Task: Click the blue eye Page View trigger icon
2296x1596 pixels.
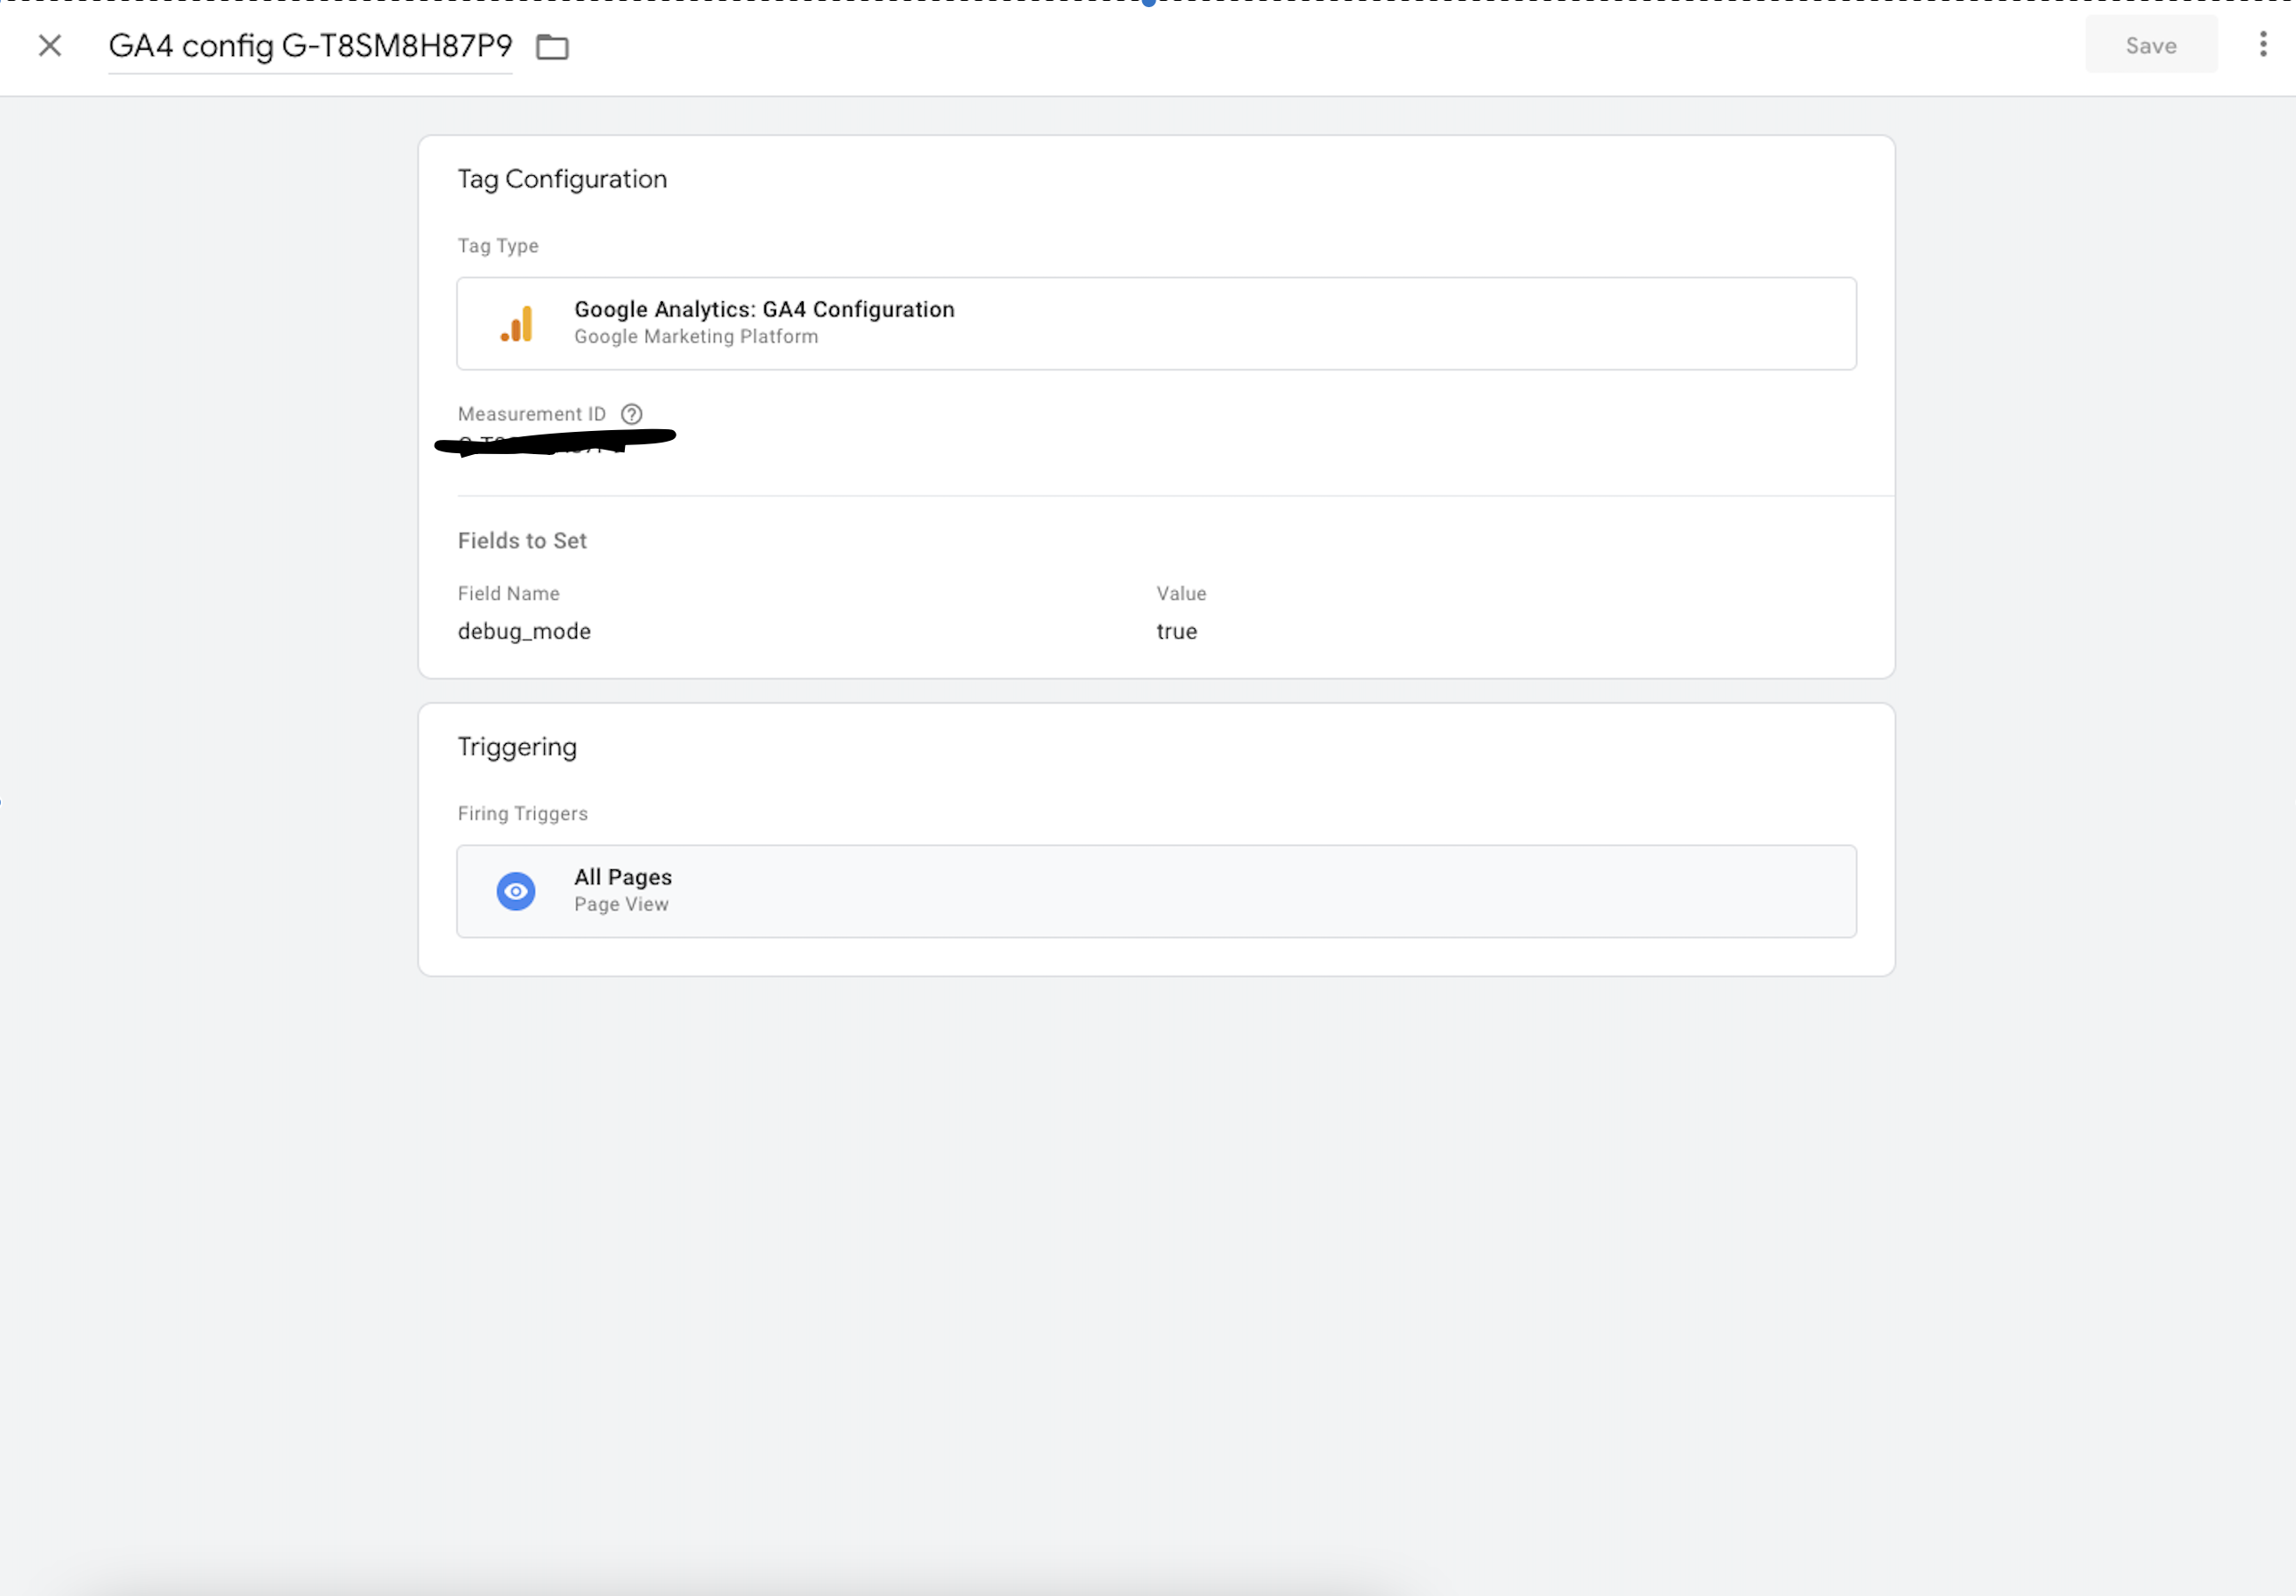Action: pyautogui.click(x=516, y=891)
